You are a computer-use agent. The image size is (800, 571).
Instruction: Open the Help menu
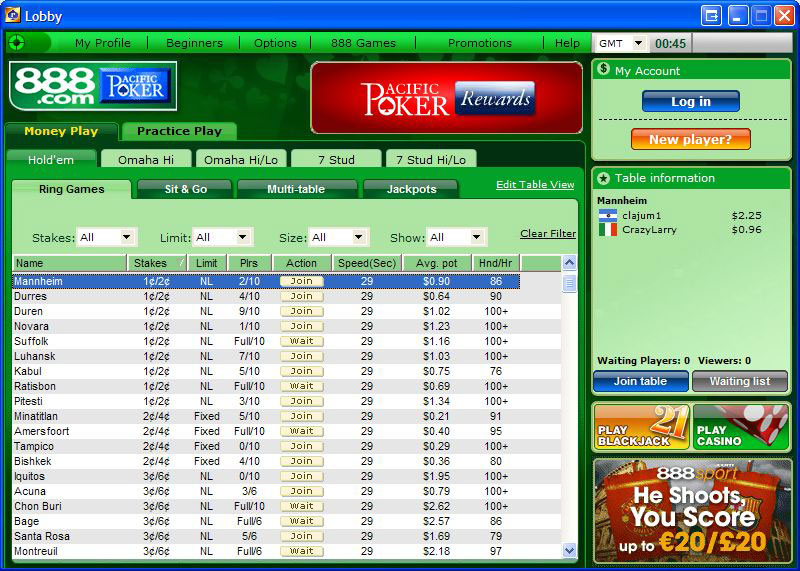click(567, 43)
